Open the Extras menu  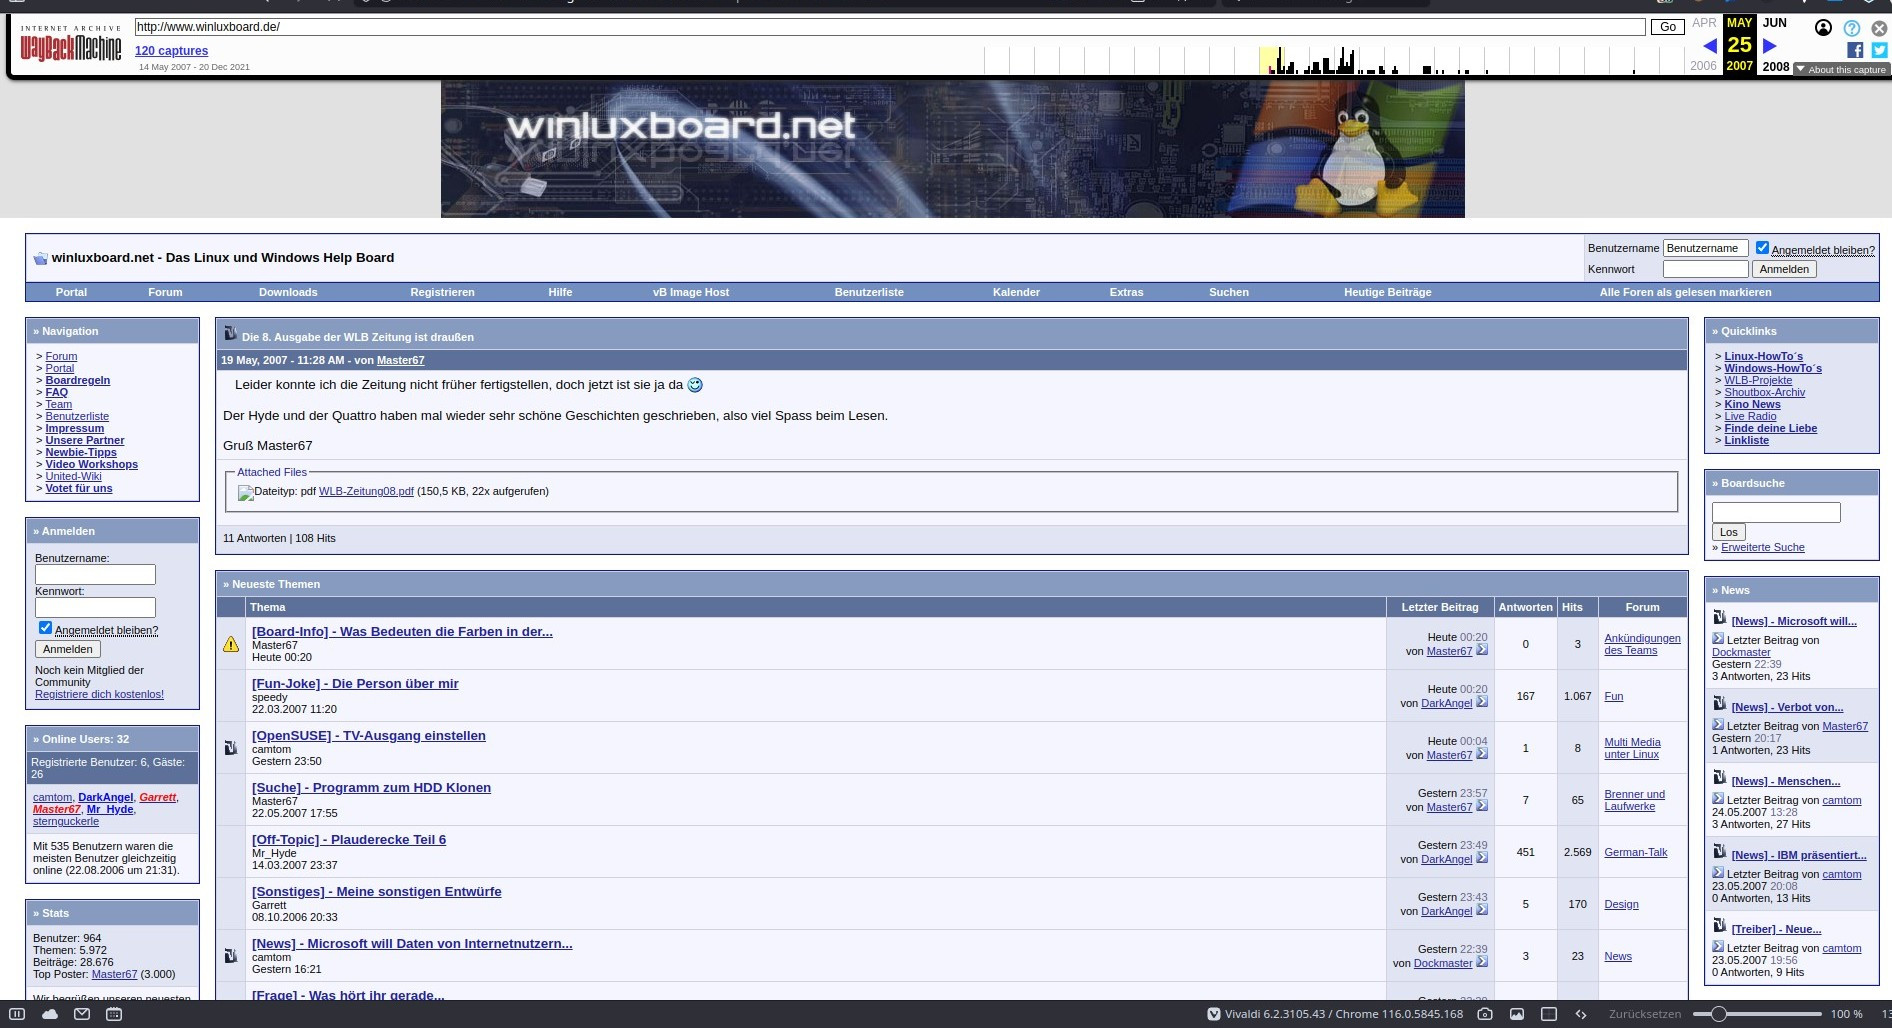pos(1126,292)
